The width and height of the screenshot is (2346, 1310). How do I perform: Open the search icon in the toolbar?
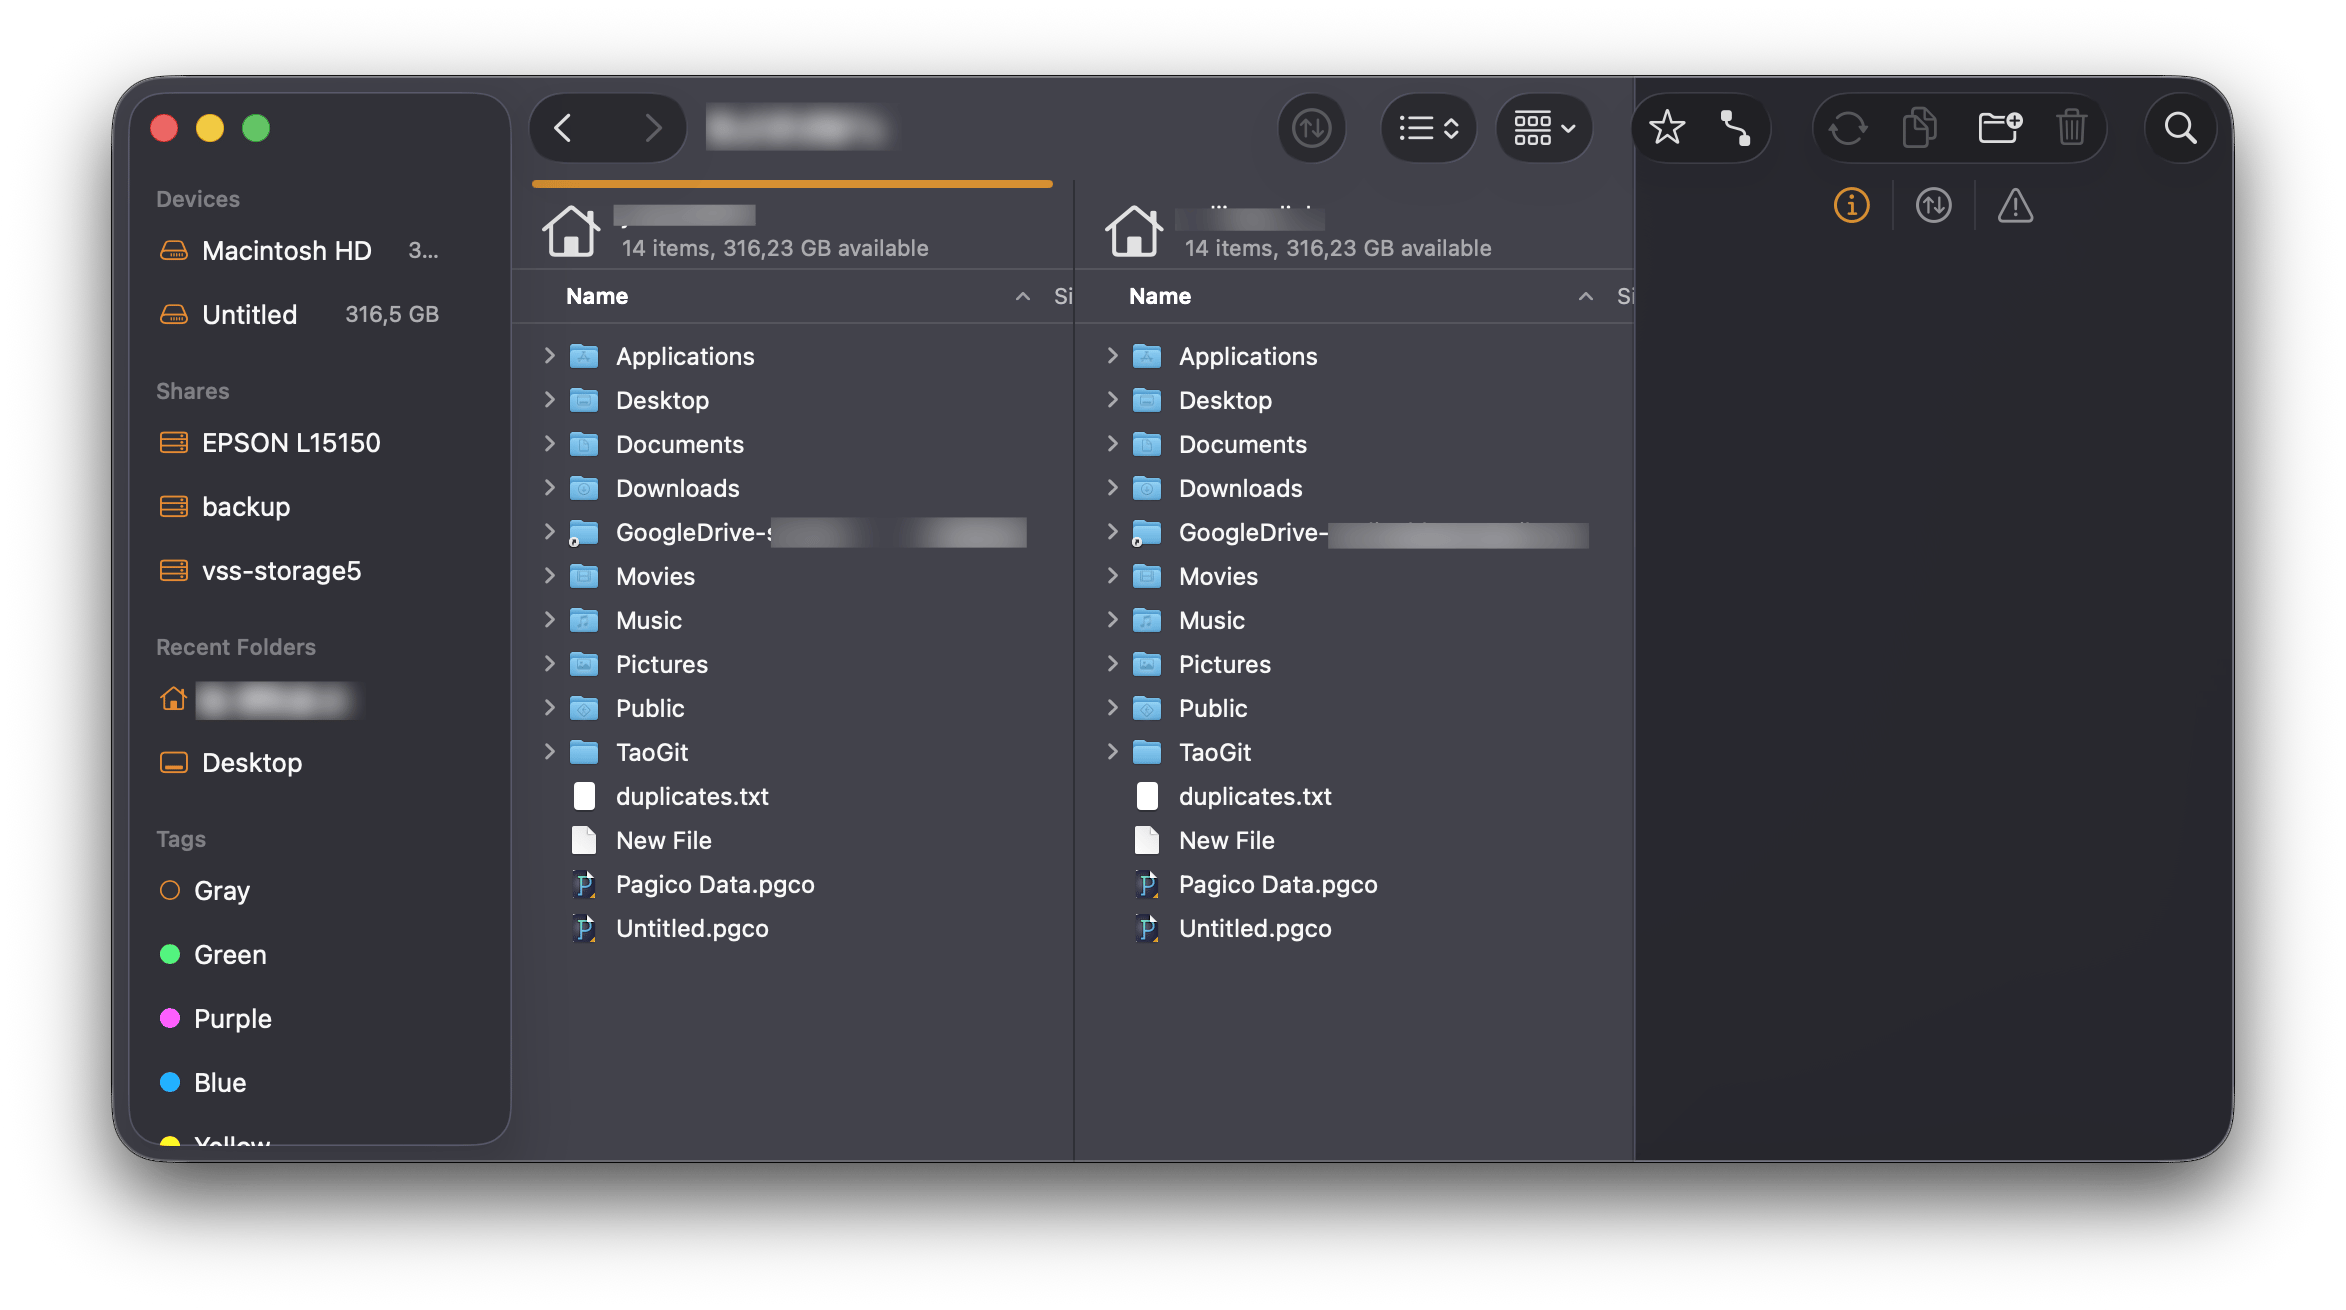pos(2180,128)
